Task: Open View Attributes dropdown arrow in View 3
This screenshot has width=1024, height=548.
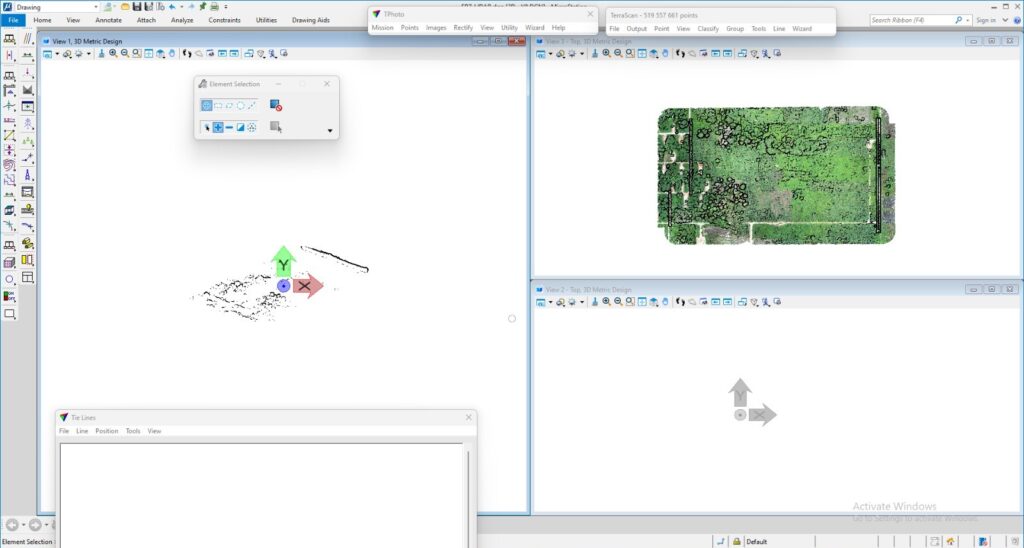Action: click(551, 54)
